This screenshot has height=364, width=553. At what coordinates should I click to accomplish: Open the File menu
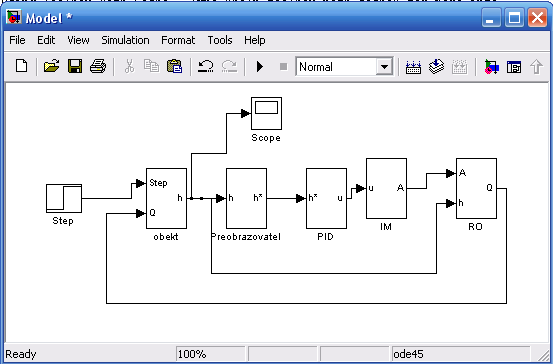17,40
